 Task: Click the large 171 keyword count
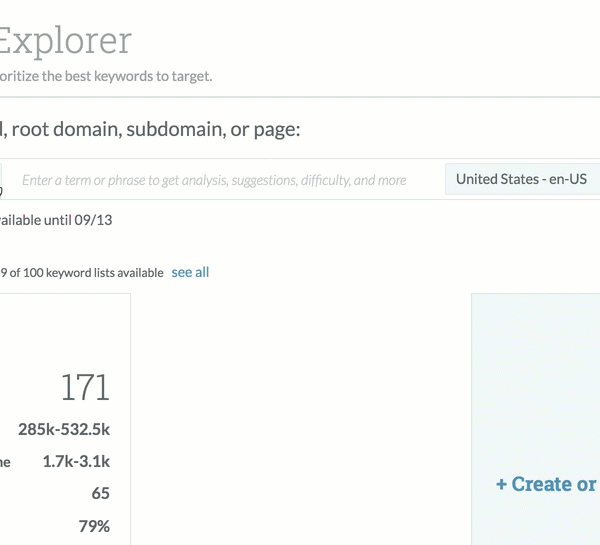pyautogui.click(x=85, y=387)
